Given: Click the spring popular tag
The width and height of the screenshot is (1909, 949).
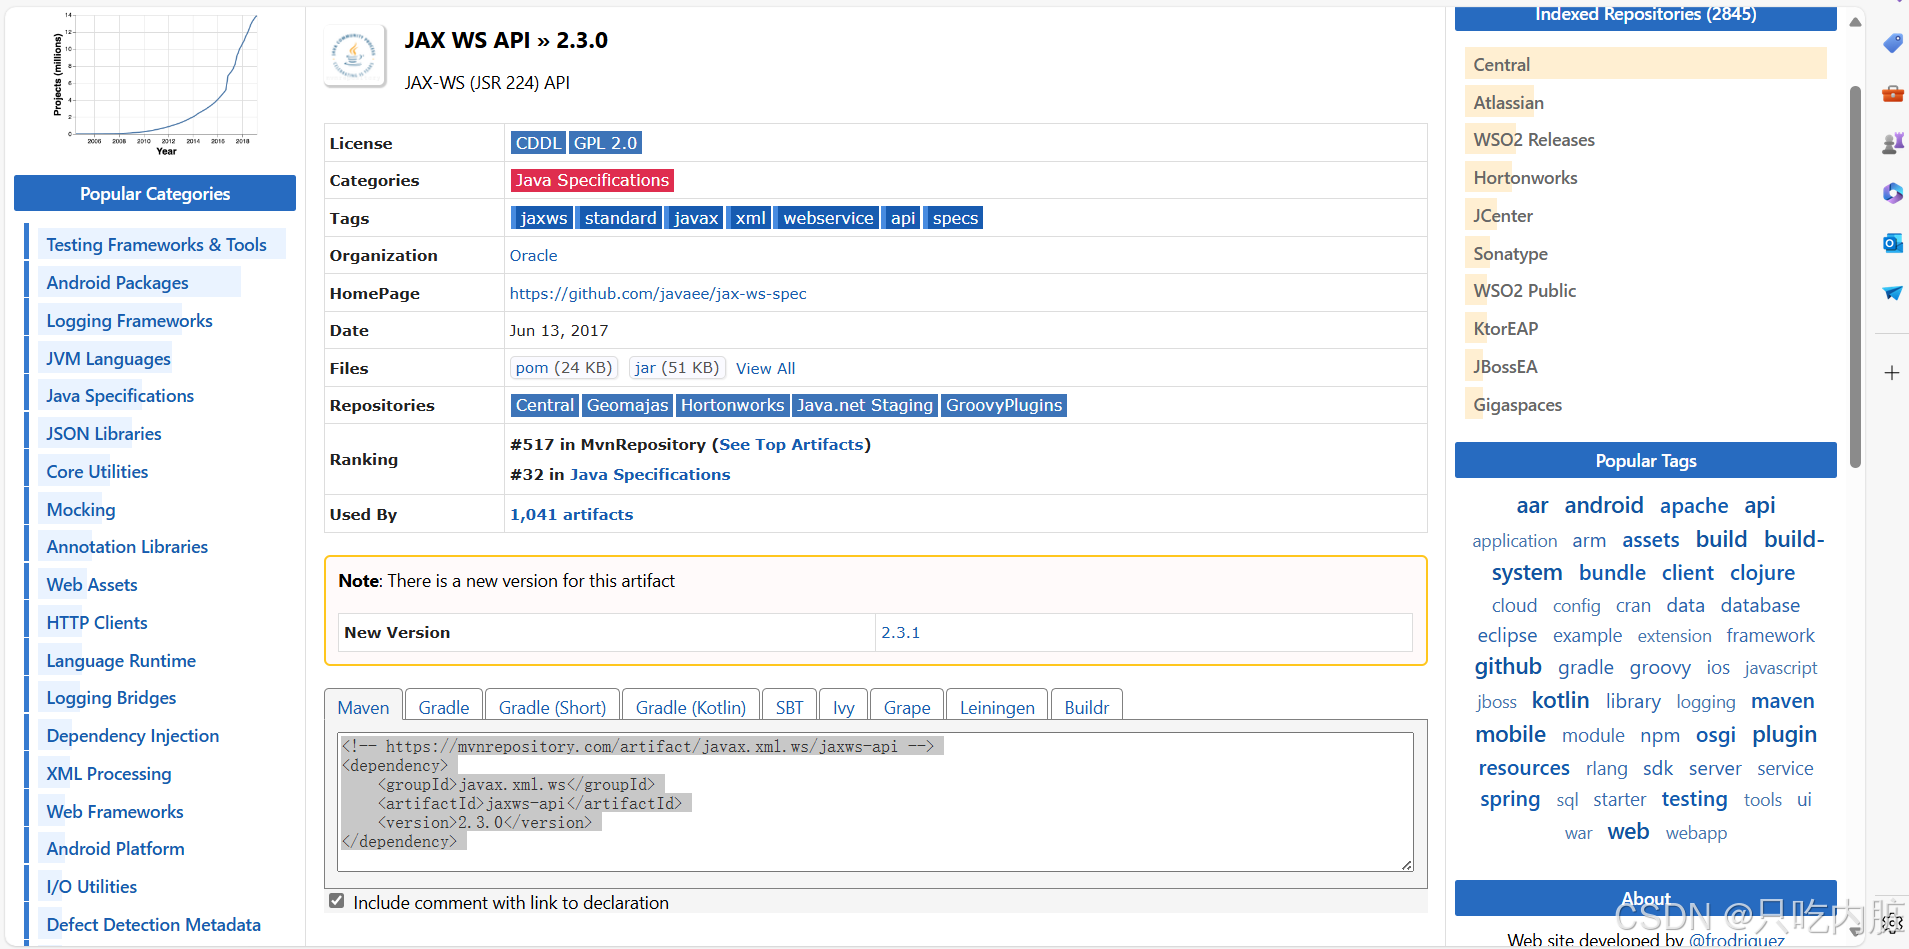Looking at the screenshot, I should click(1510, 799).
